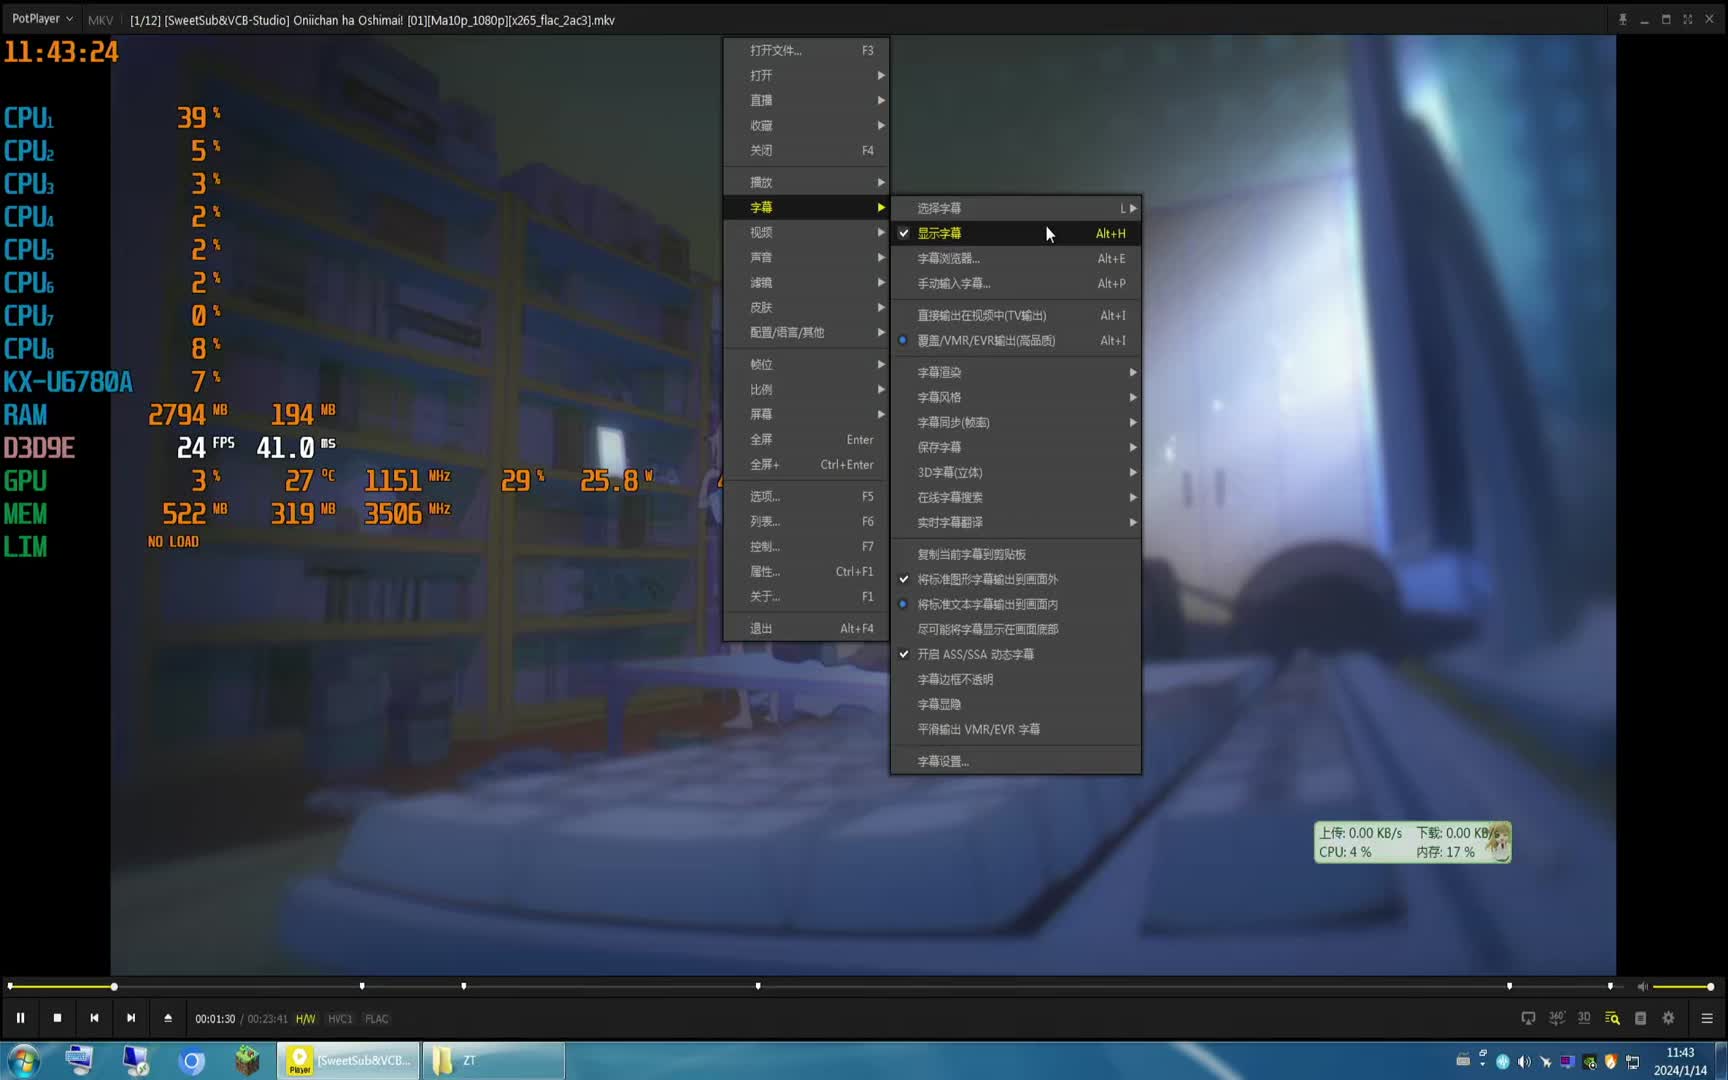Screen dimensions: 1728x1080
Task: Click the 3D mode icon
Action: 1584,1018
